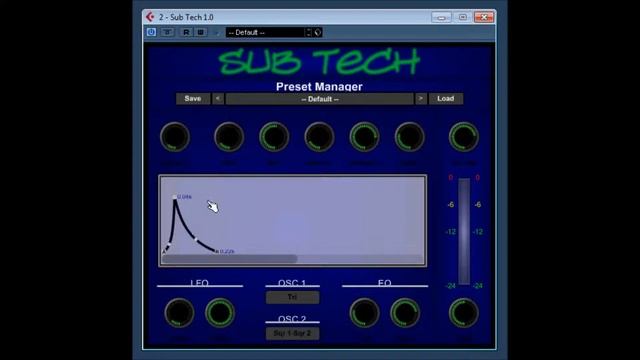The image size is (640, 360).
Task: Click the Save preset button
Action: click(x=193, y=98)
